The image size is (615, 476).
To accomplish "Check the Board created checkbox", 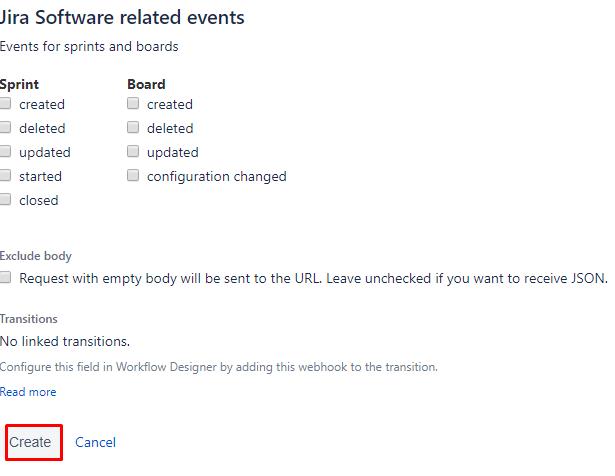I will [133, 104].
